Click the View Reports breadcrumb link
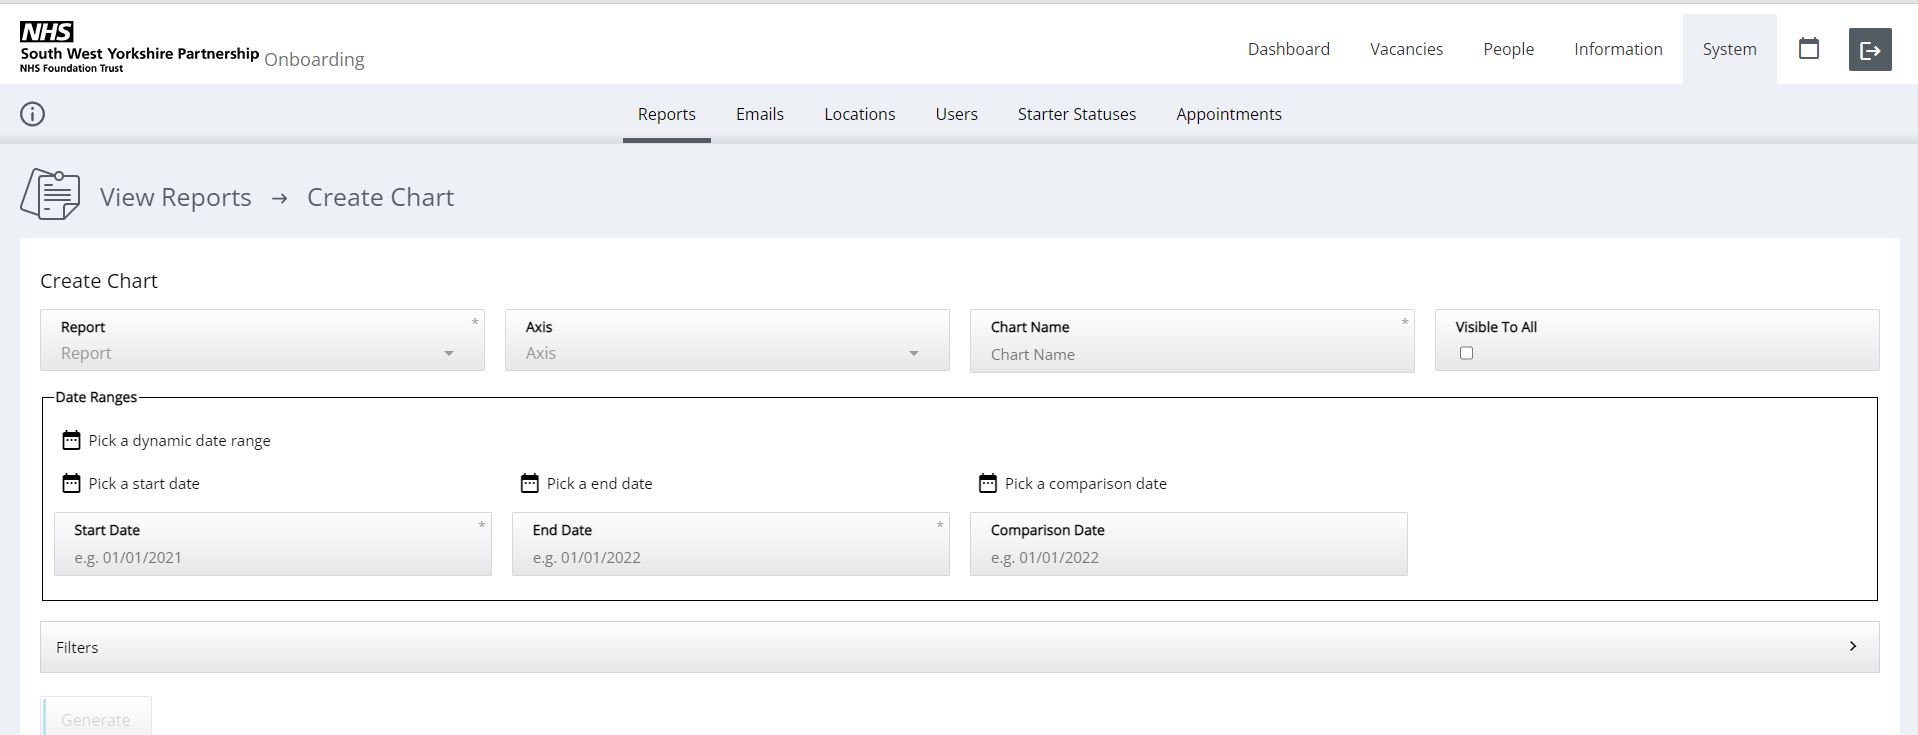 [x=175, y=197]
